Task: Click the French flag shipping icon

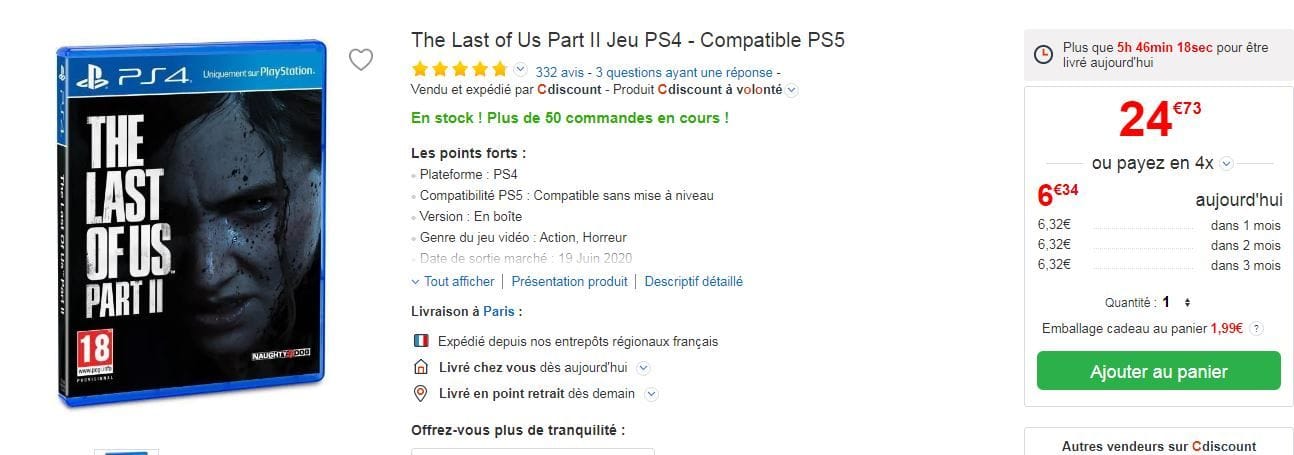Action: [421, 341]
